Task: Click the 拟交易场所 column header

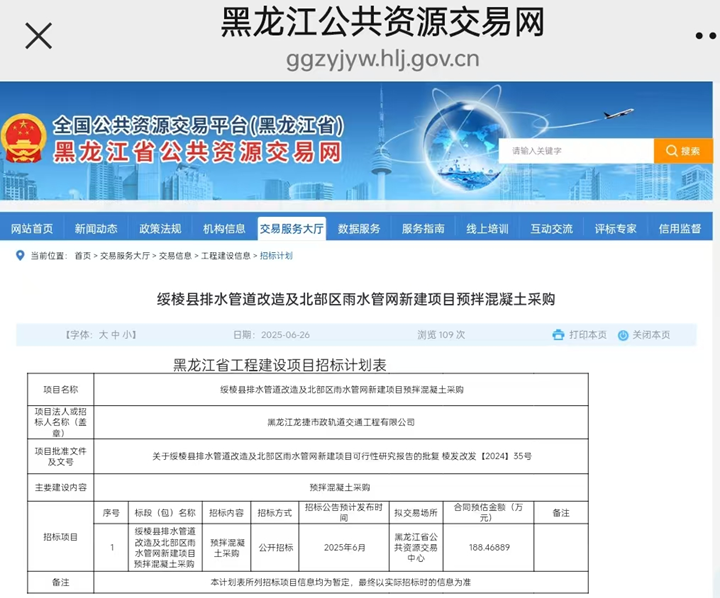Action: pos(416,513)
